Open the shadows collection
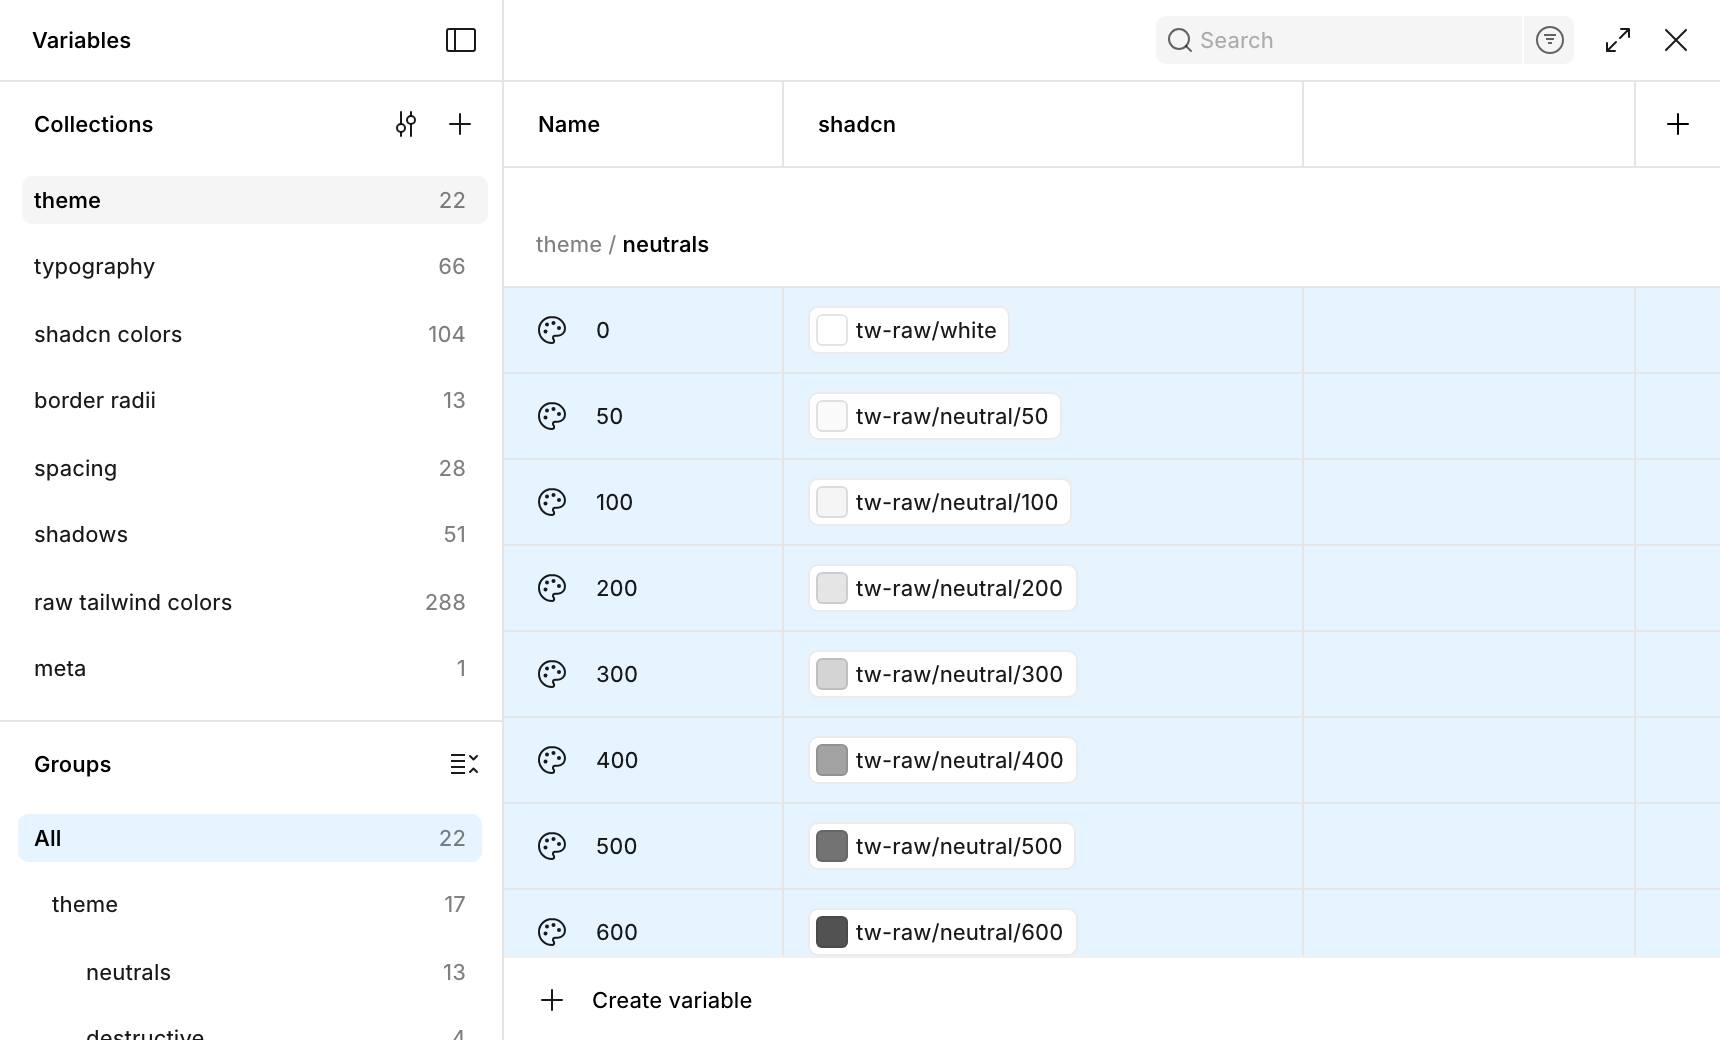Image resolution: width=1720 pixels, height=1040 pixels. (254, 534)
